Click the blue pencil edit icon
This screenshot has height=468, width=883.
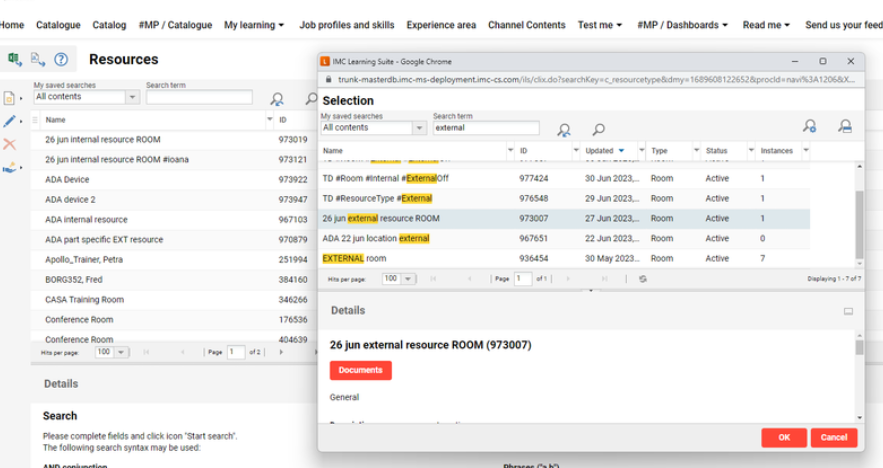10,121
